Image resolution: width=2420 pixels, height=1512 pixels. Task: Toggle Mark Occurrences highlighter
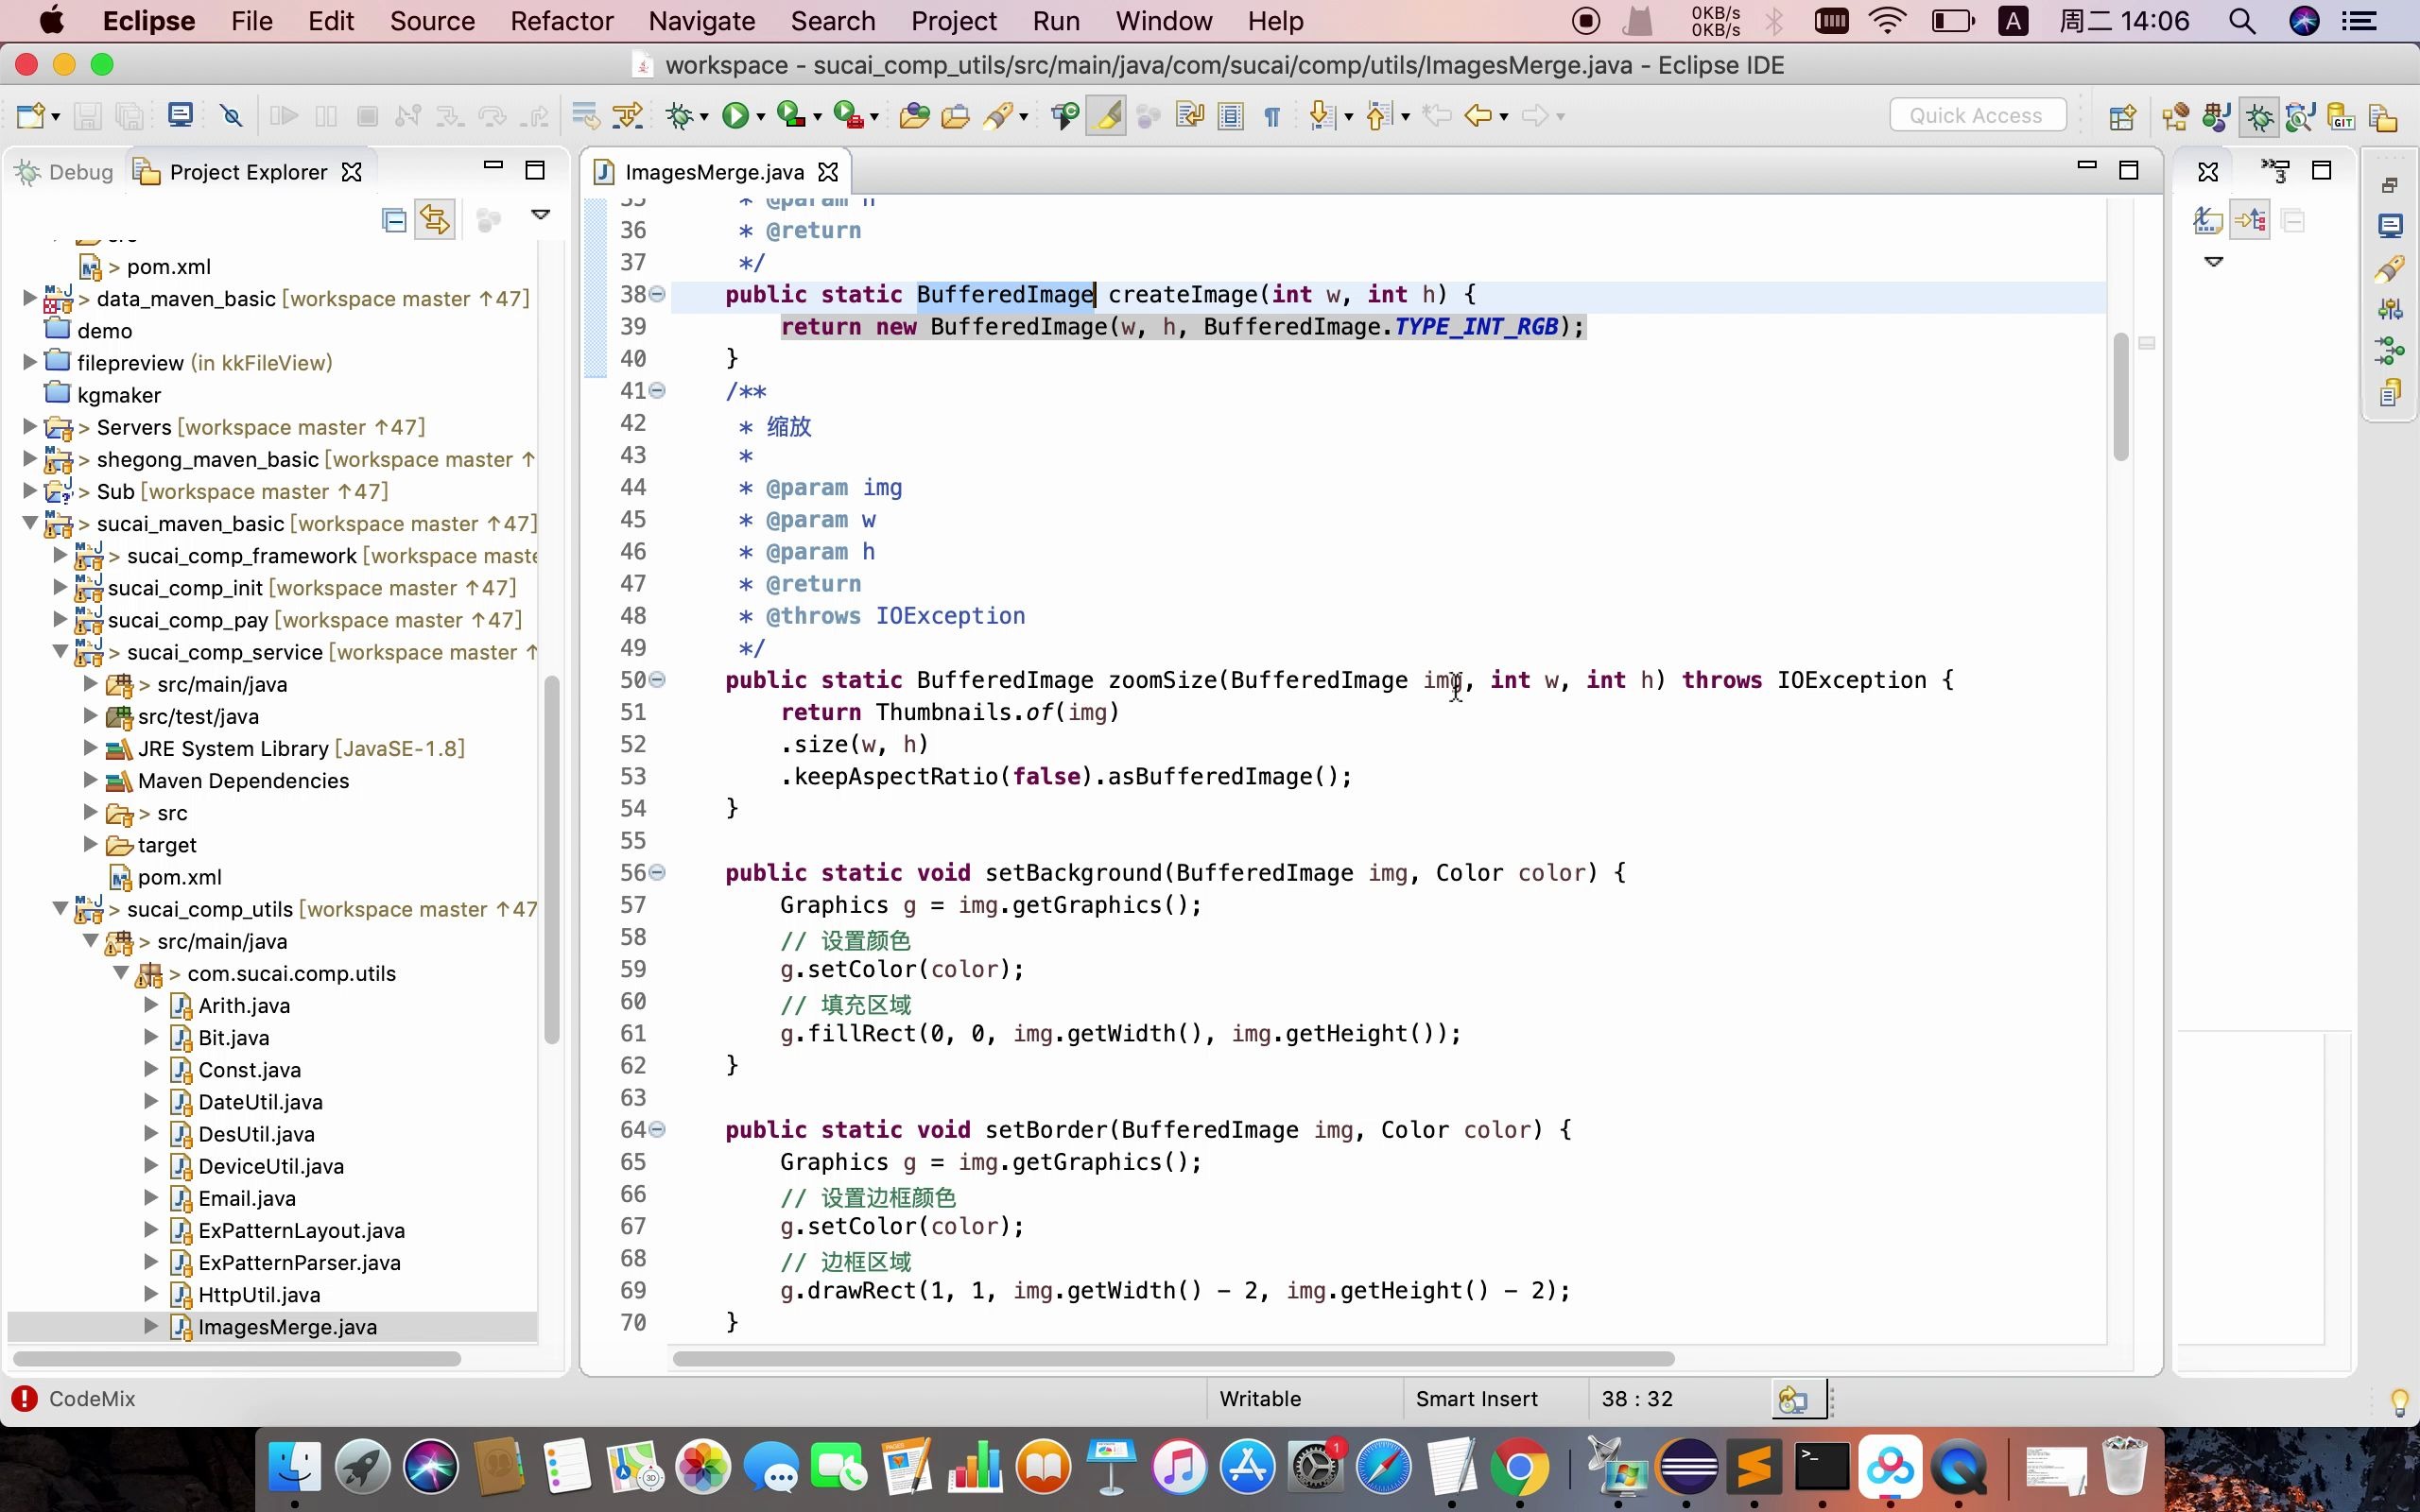coord(1107,116)
